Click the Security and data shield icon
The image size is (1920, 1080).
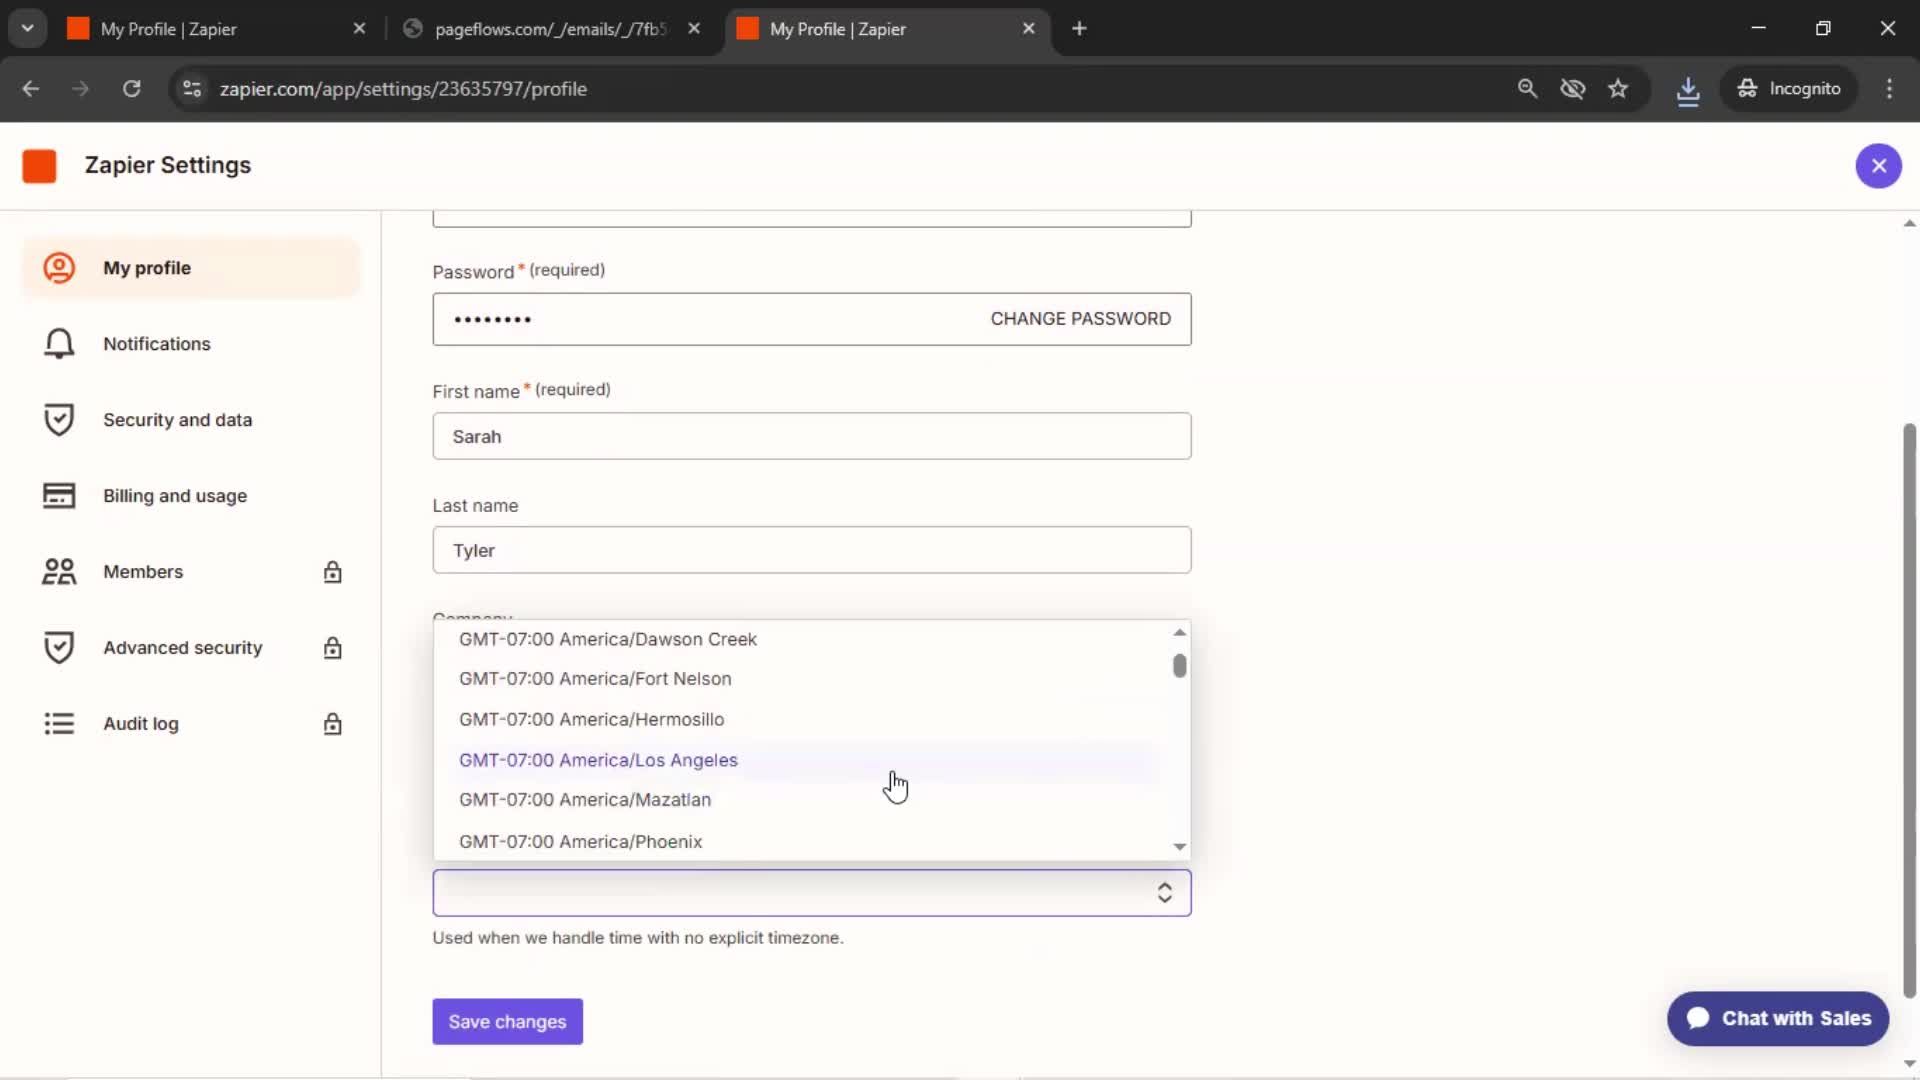[x=59, y=420]
